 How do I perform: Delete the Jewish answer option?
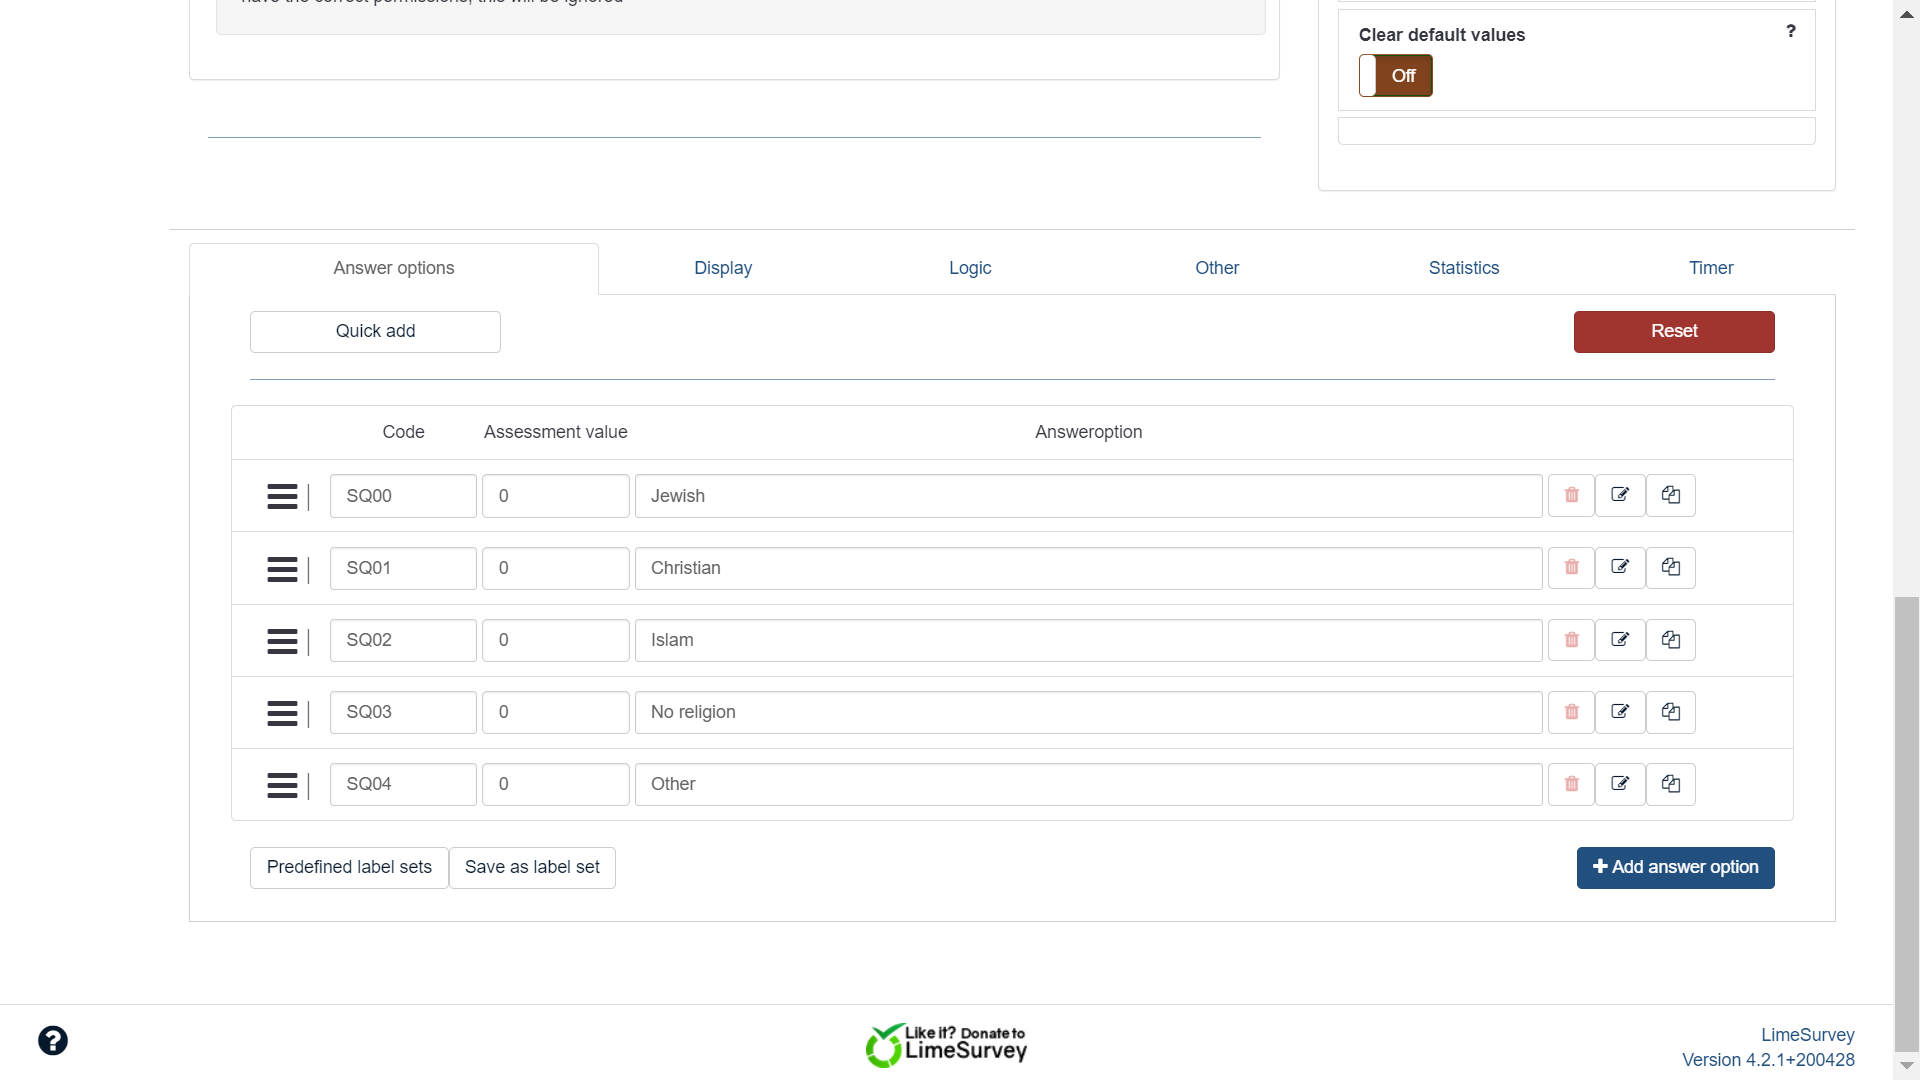pos(1571,496)
